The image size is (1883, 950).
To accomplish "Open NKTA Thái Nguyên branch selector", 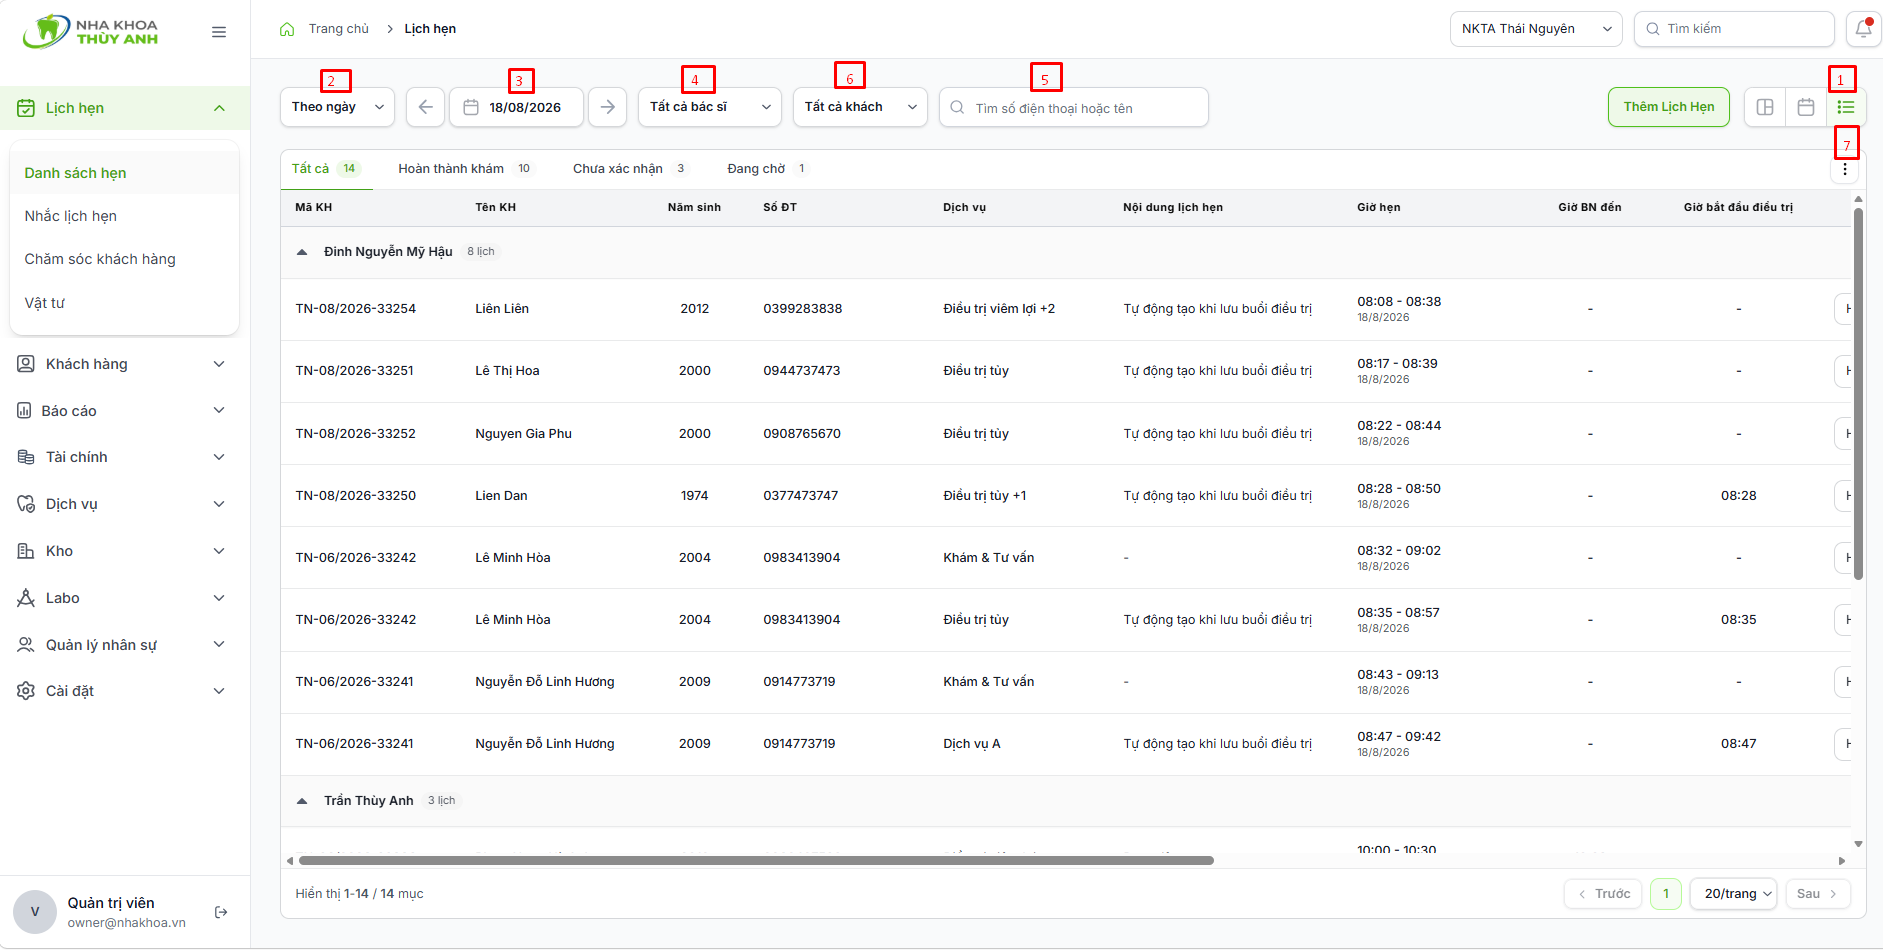I will pos(1536,29).
